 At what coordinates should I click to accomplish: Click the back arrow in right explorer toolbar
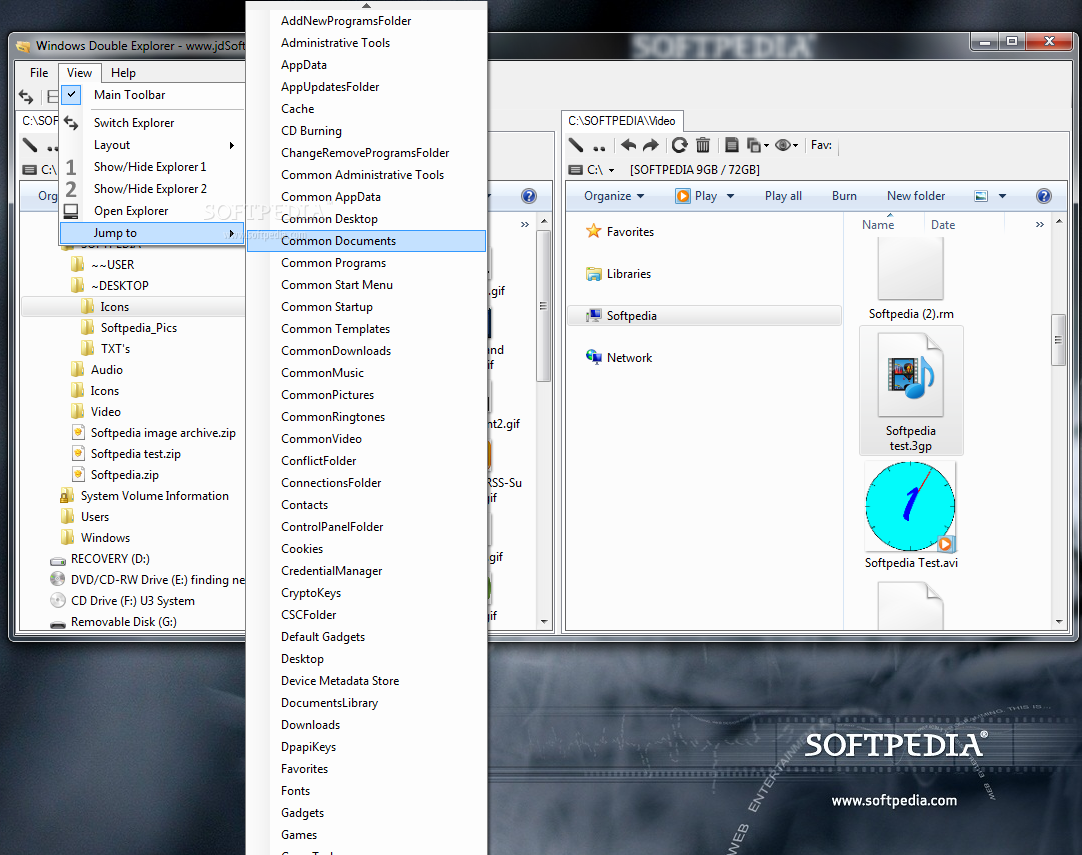pos(628,145)
